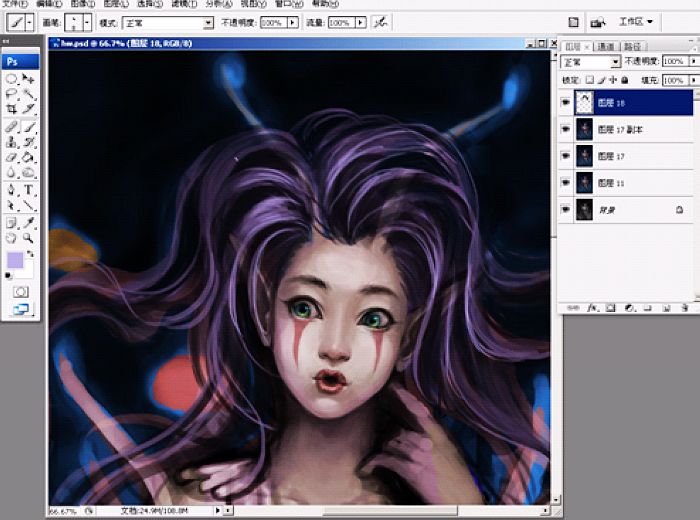Image resolution: width=700 pixels, height=520 pixels.
Task: Click the Ps logo on toolbox
Action: pyautogui.click(x=21, y=62)
